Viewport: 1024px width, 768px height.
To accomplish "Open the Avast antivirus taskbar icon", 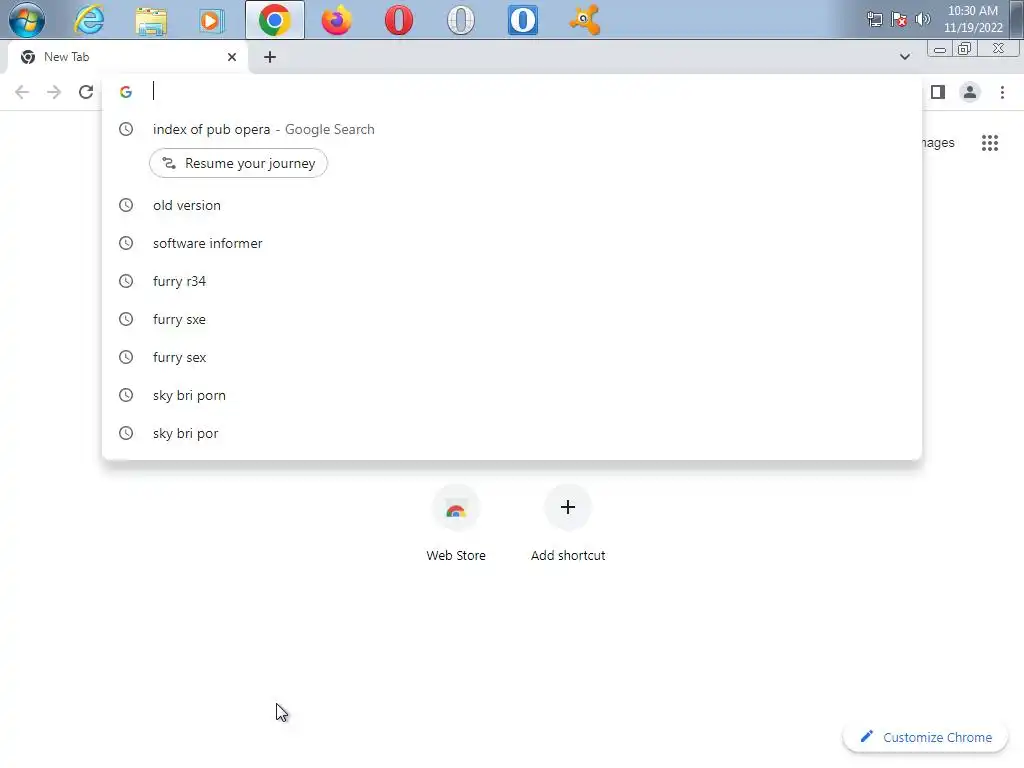I will [584, 20].
